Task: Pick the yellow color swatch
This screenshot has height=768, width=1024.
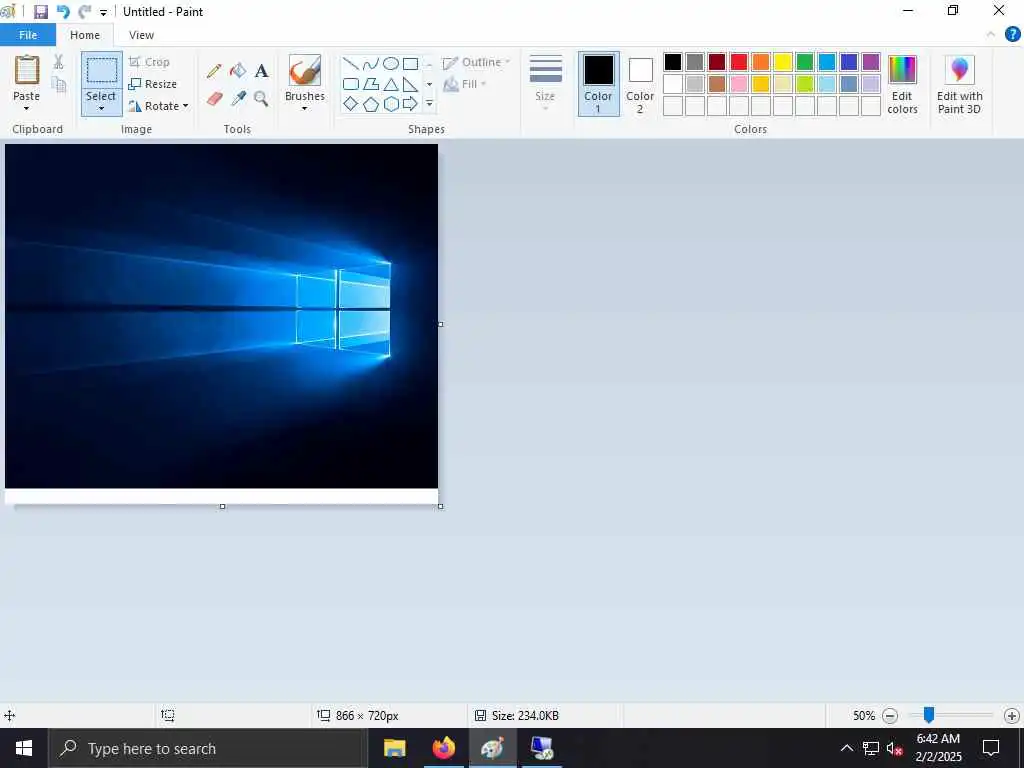Action: (x=782, y=62)
